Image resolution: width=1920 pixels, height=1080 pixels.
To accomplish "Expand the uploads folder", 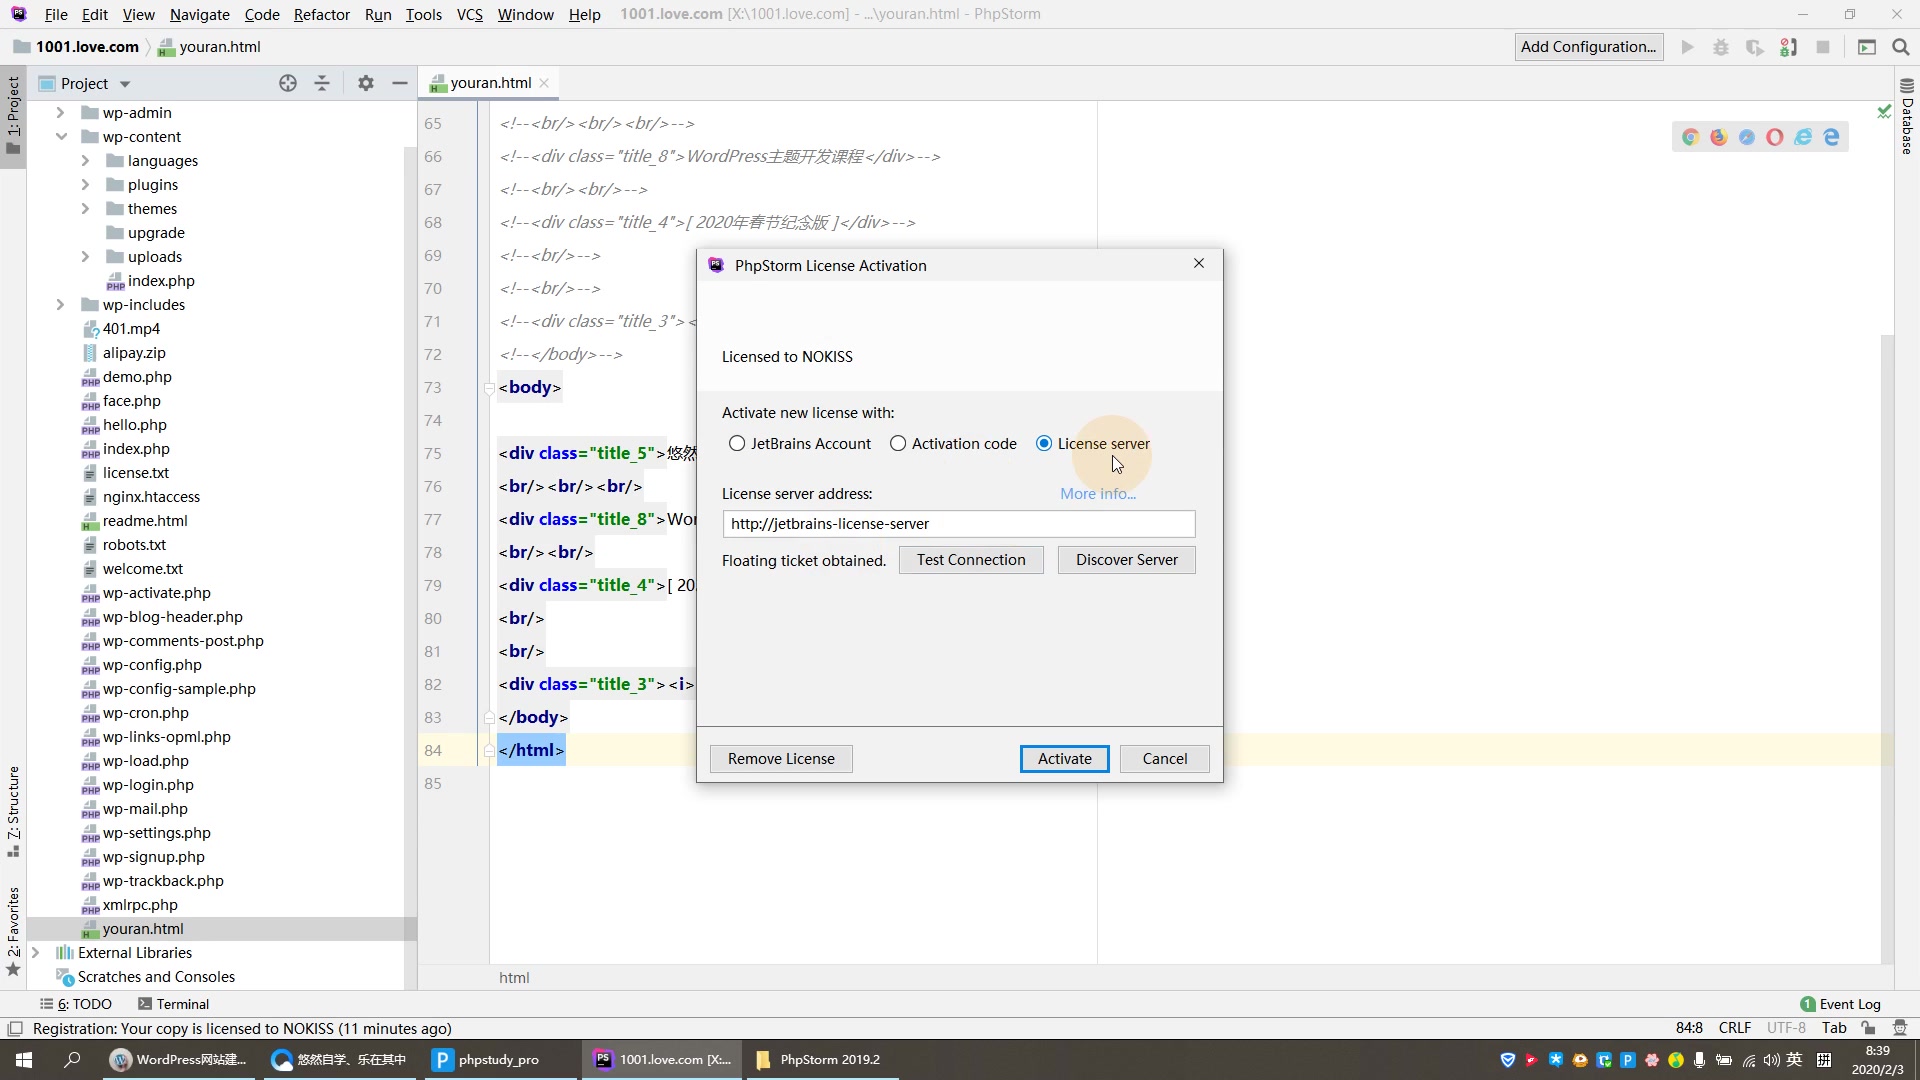I will 85,257.
